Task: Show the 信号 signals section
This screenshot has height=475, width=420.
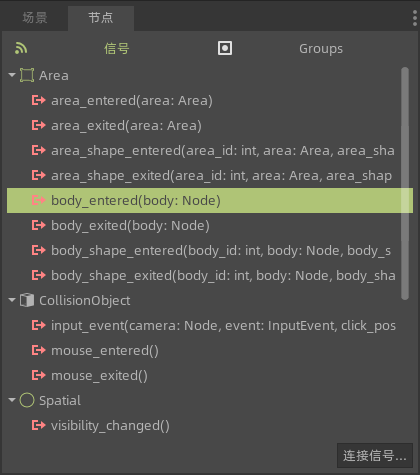Action: point(116,49)
